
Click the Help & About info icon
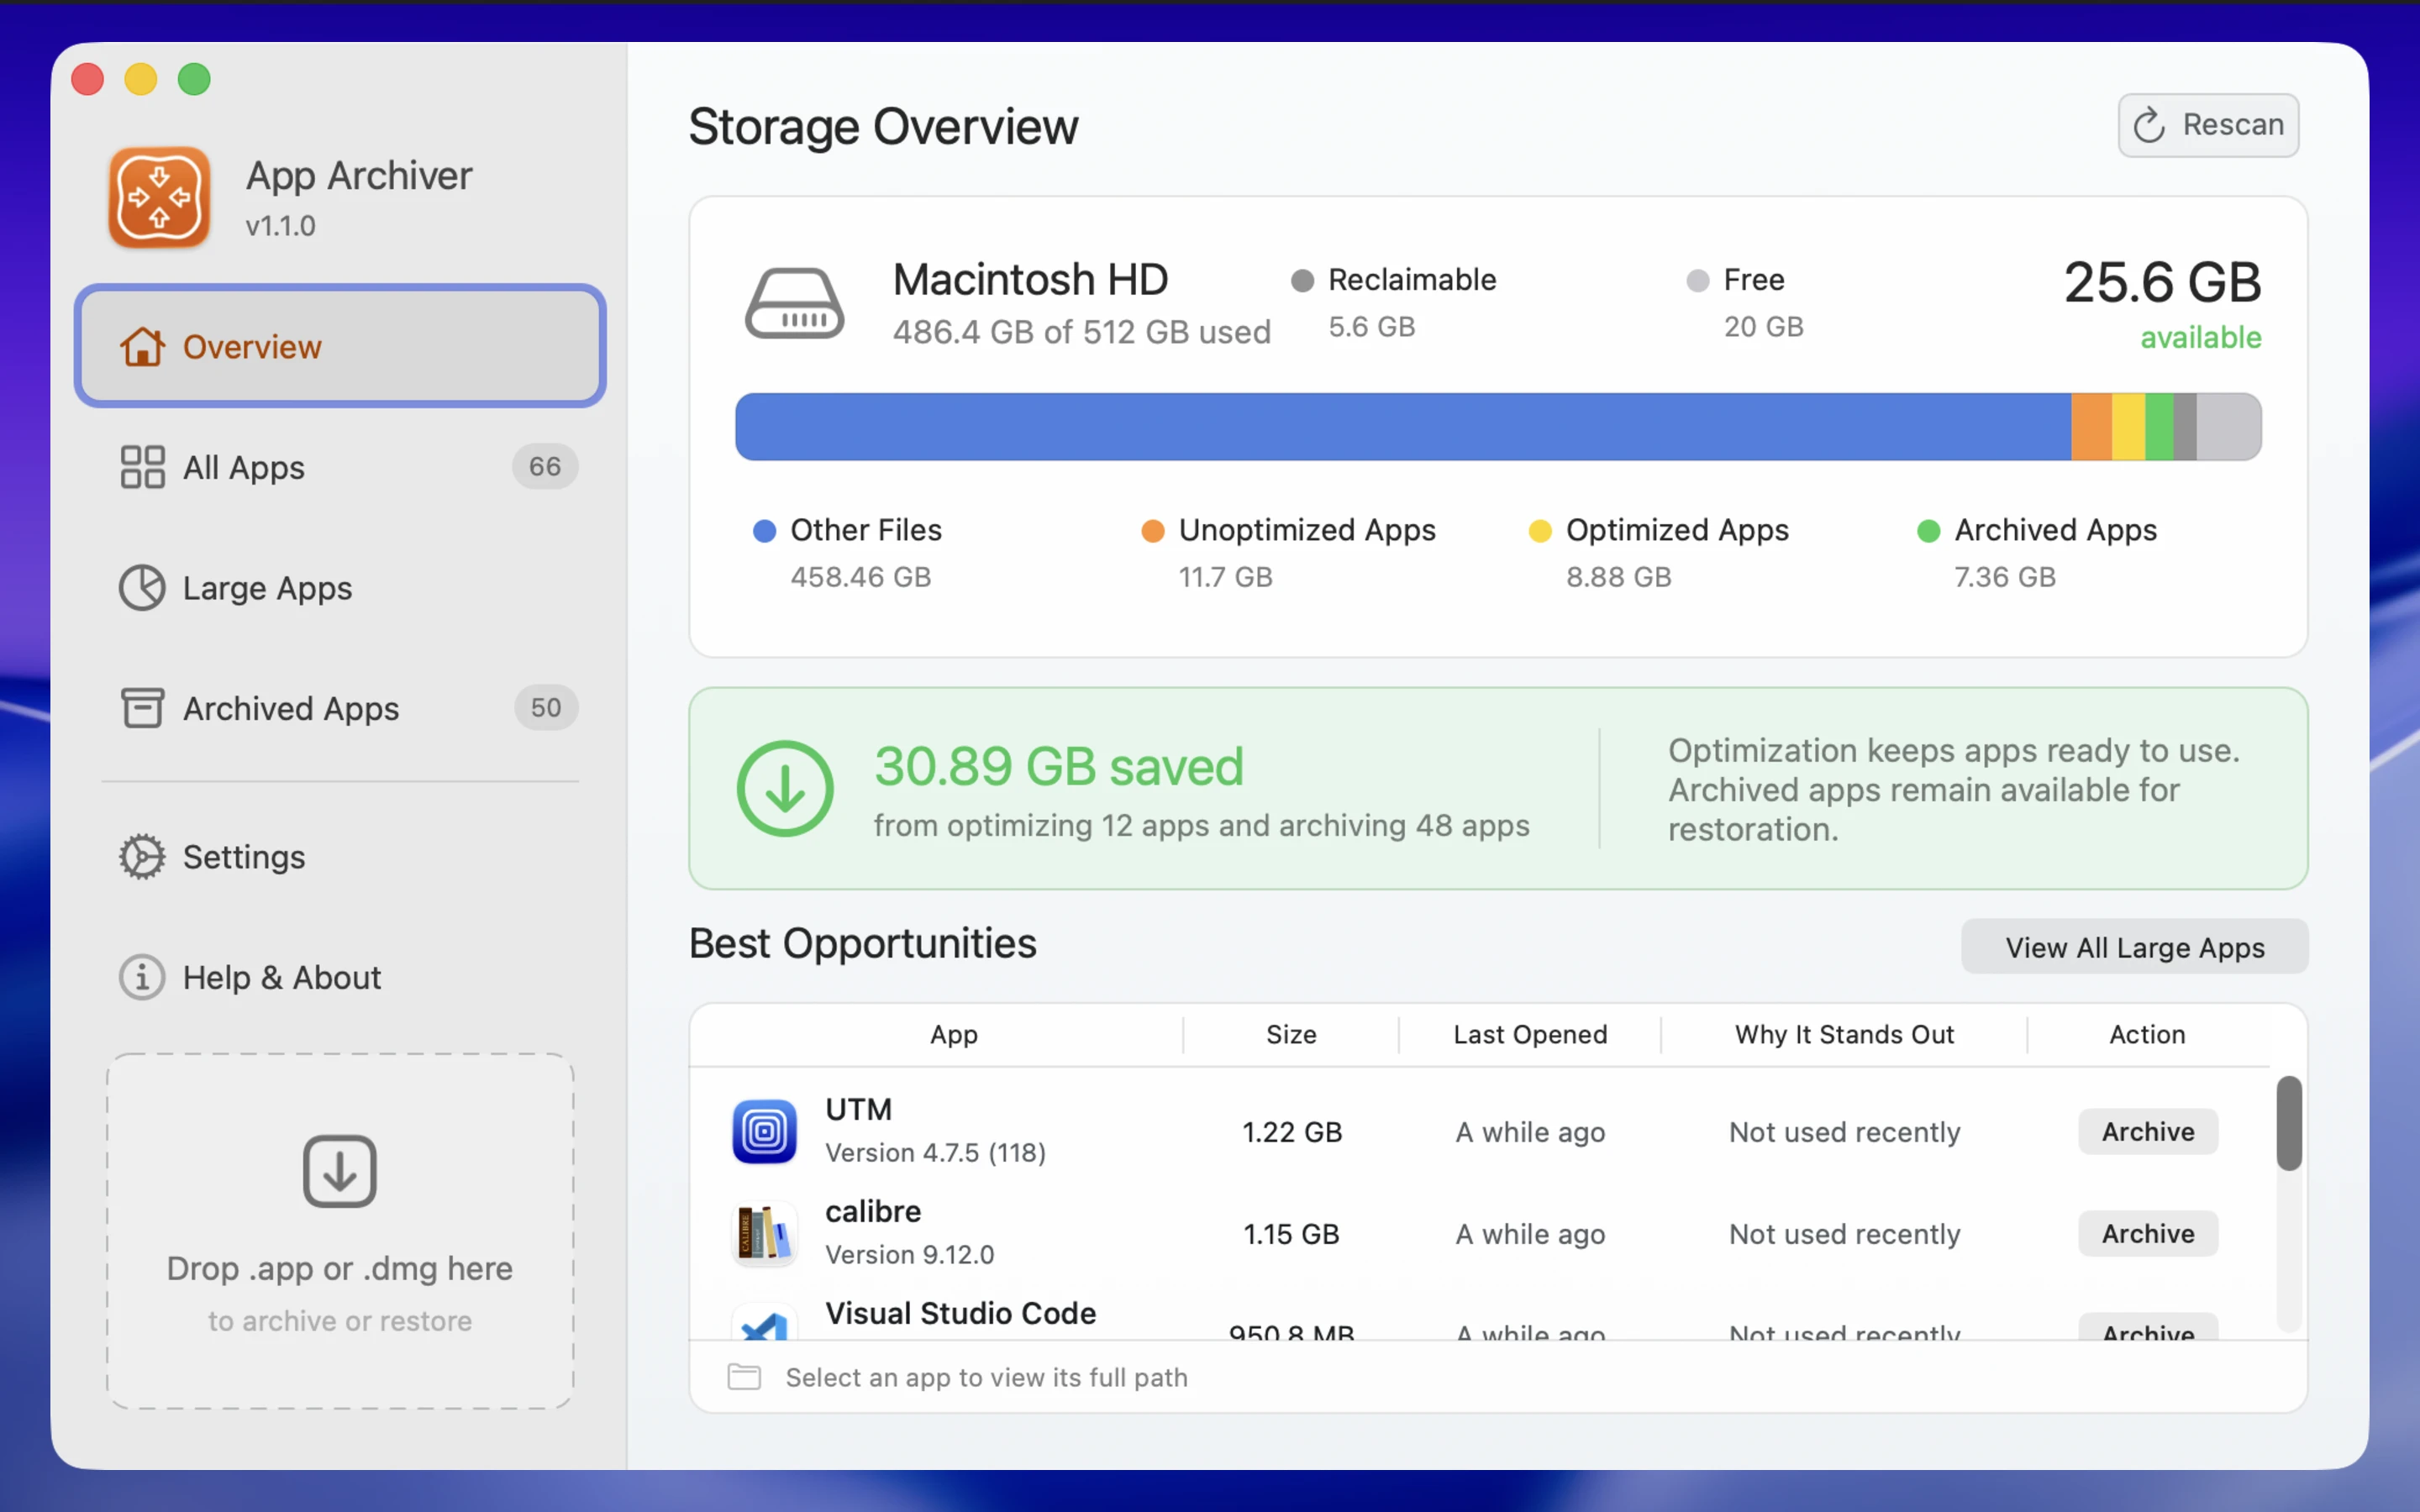142,977
